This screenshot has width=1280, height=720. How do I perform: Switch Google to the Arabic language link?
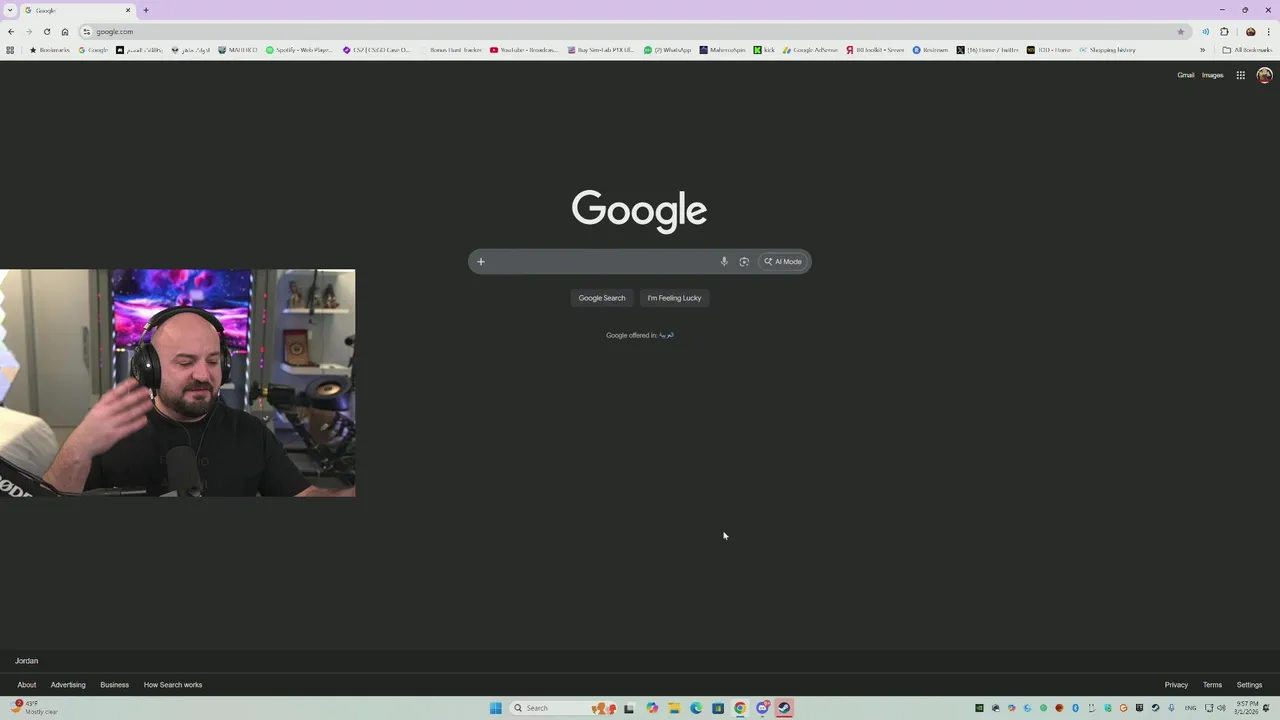[x=667, y=335]
